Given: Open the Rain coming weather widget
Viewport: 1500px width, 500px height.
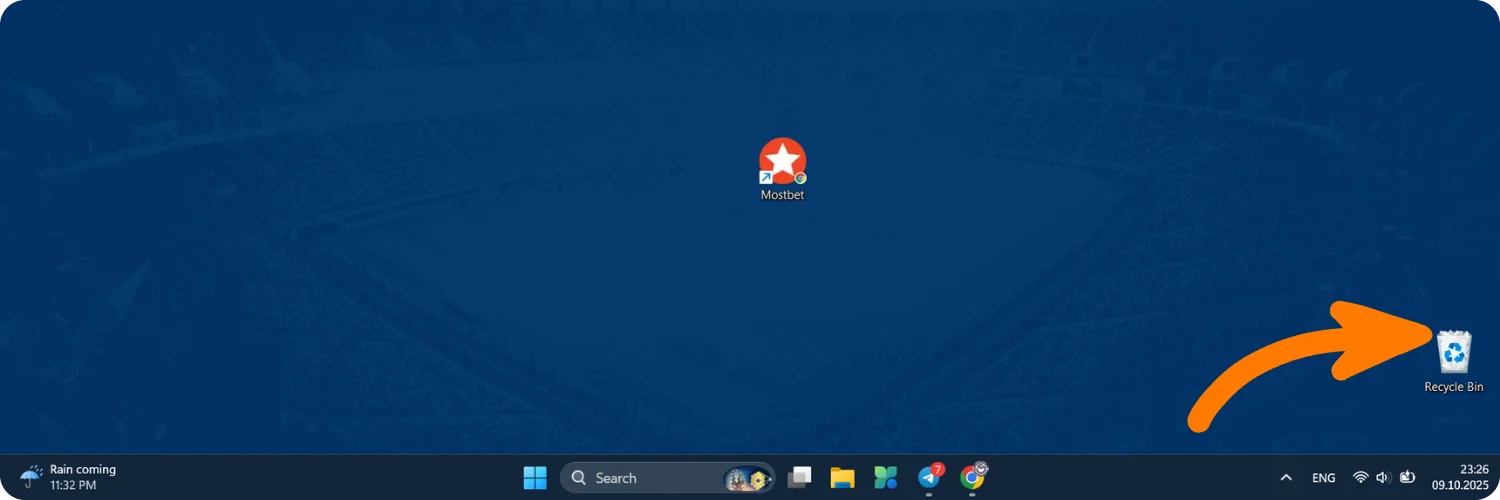Looking at the screenshot, I should [68, 477].
